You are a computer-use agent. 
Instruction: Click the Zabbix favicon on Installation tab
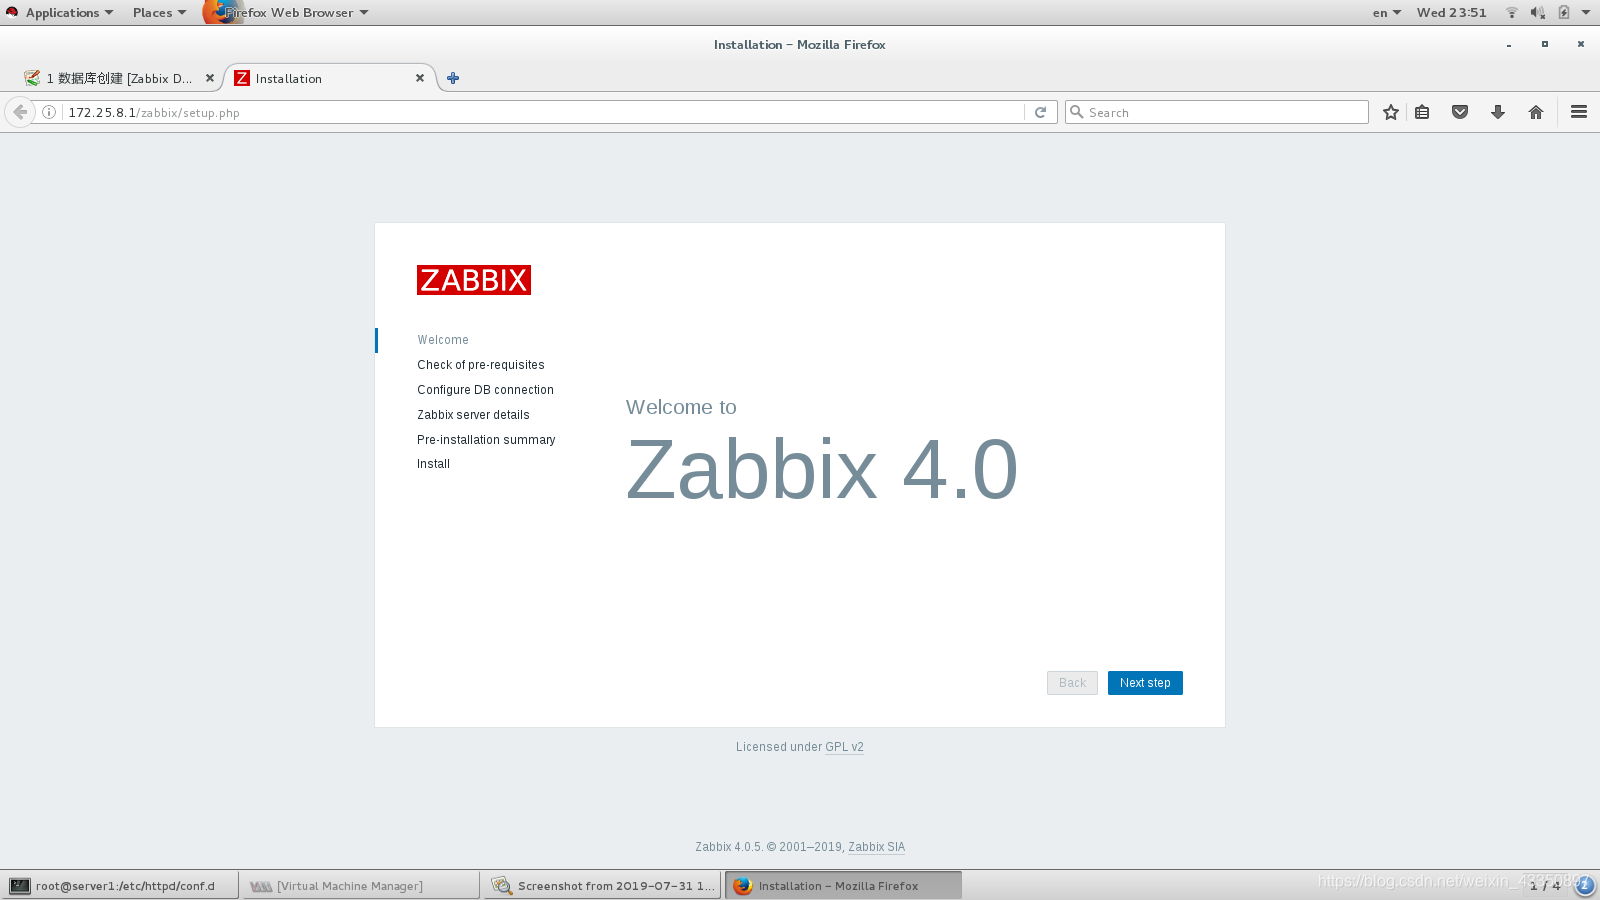tap(242, 78)
